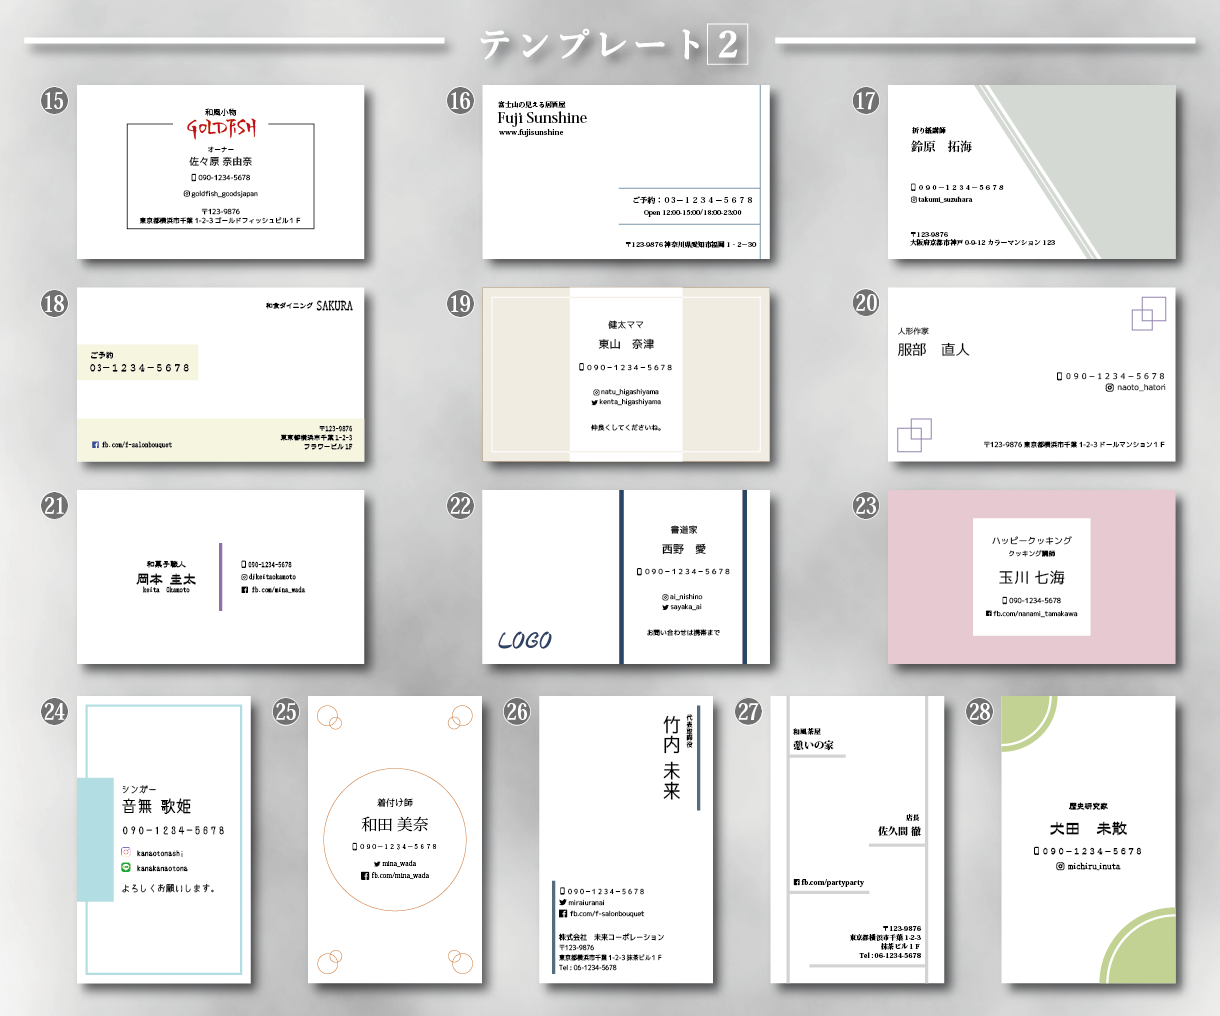Click the Instagram icon beside kanaotonashi

click(x=126, y=853)
